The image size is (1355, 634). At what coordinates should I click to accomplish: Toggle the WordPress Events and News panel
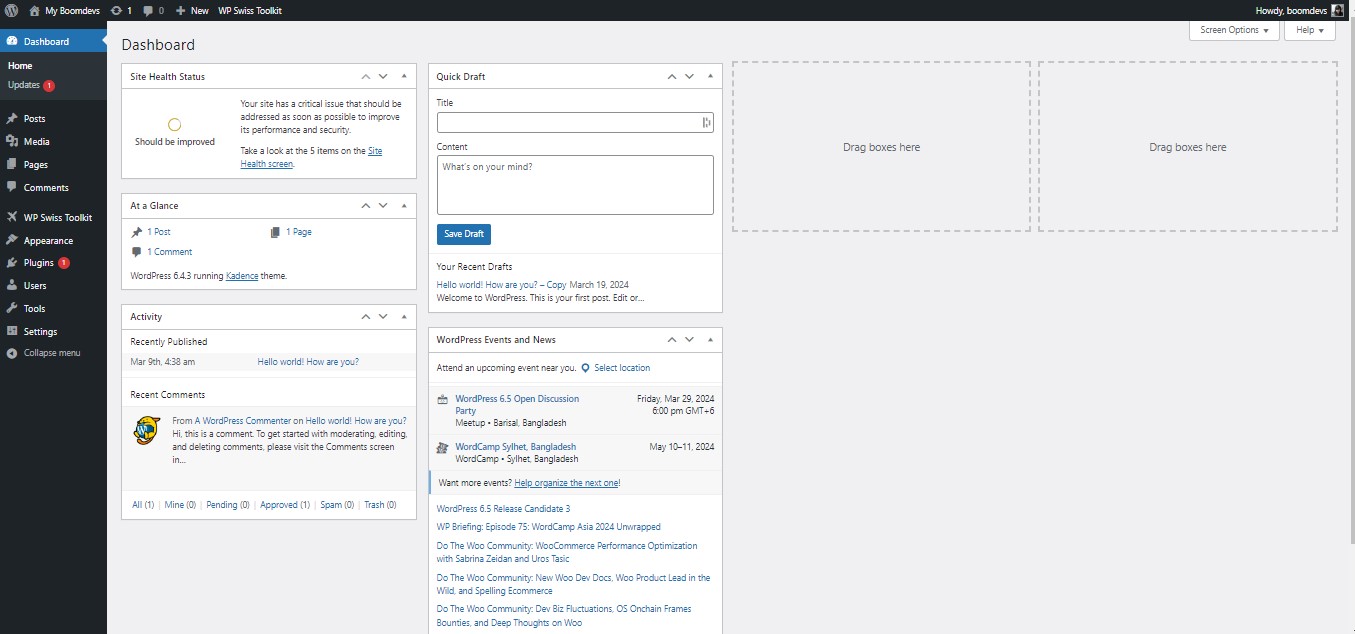click(x=710, y=339)
